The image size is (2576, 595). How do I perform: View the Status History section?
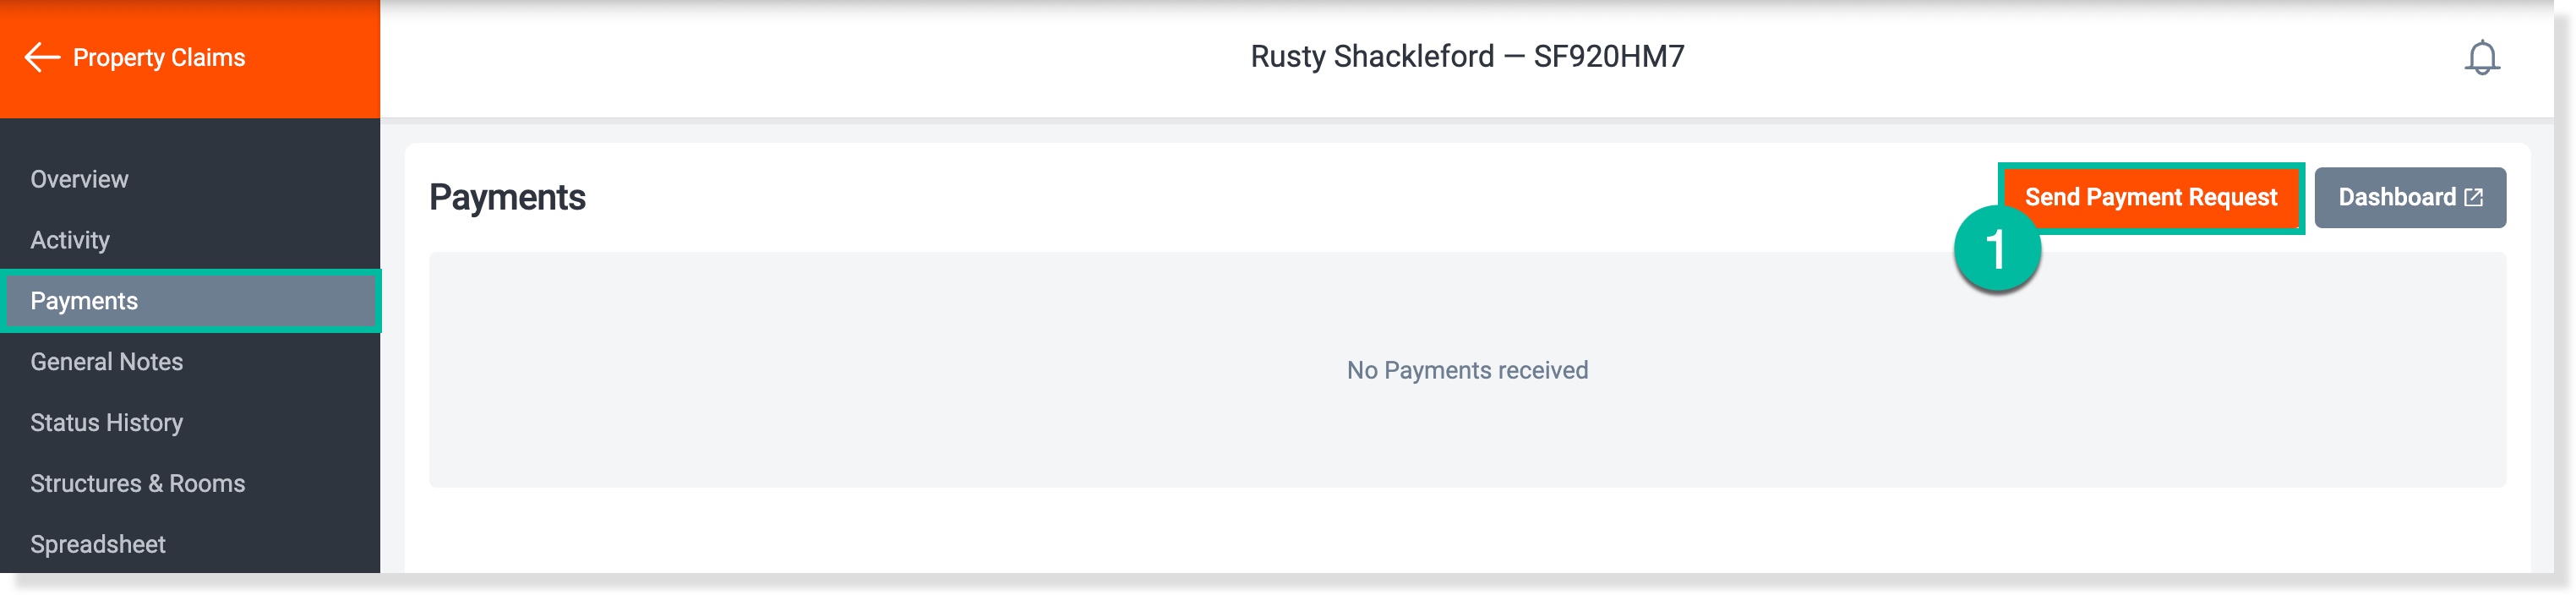click(106, 422)
